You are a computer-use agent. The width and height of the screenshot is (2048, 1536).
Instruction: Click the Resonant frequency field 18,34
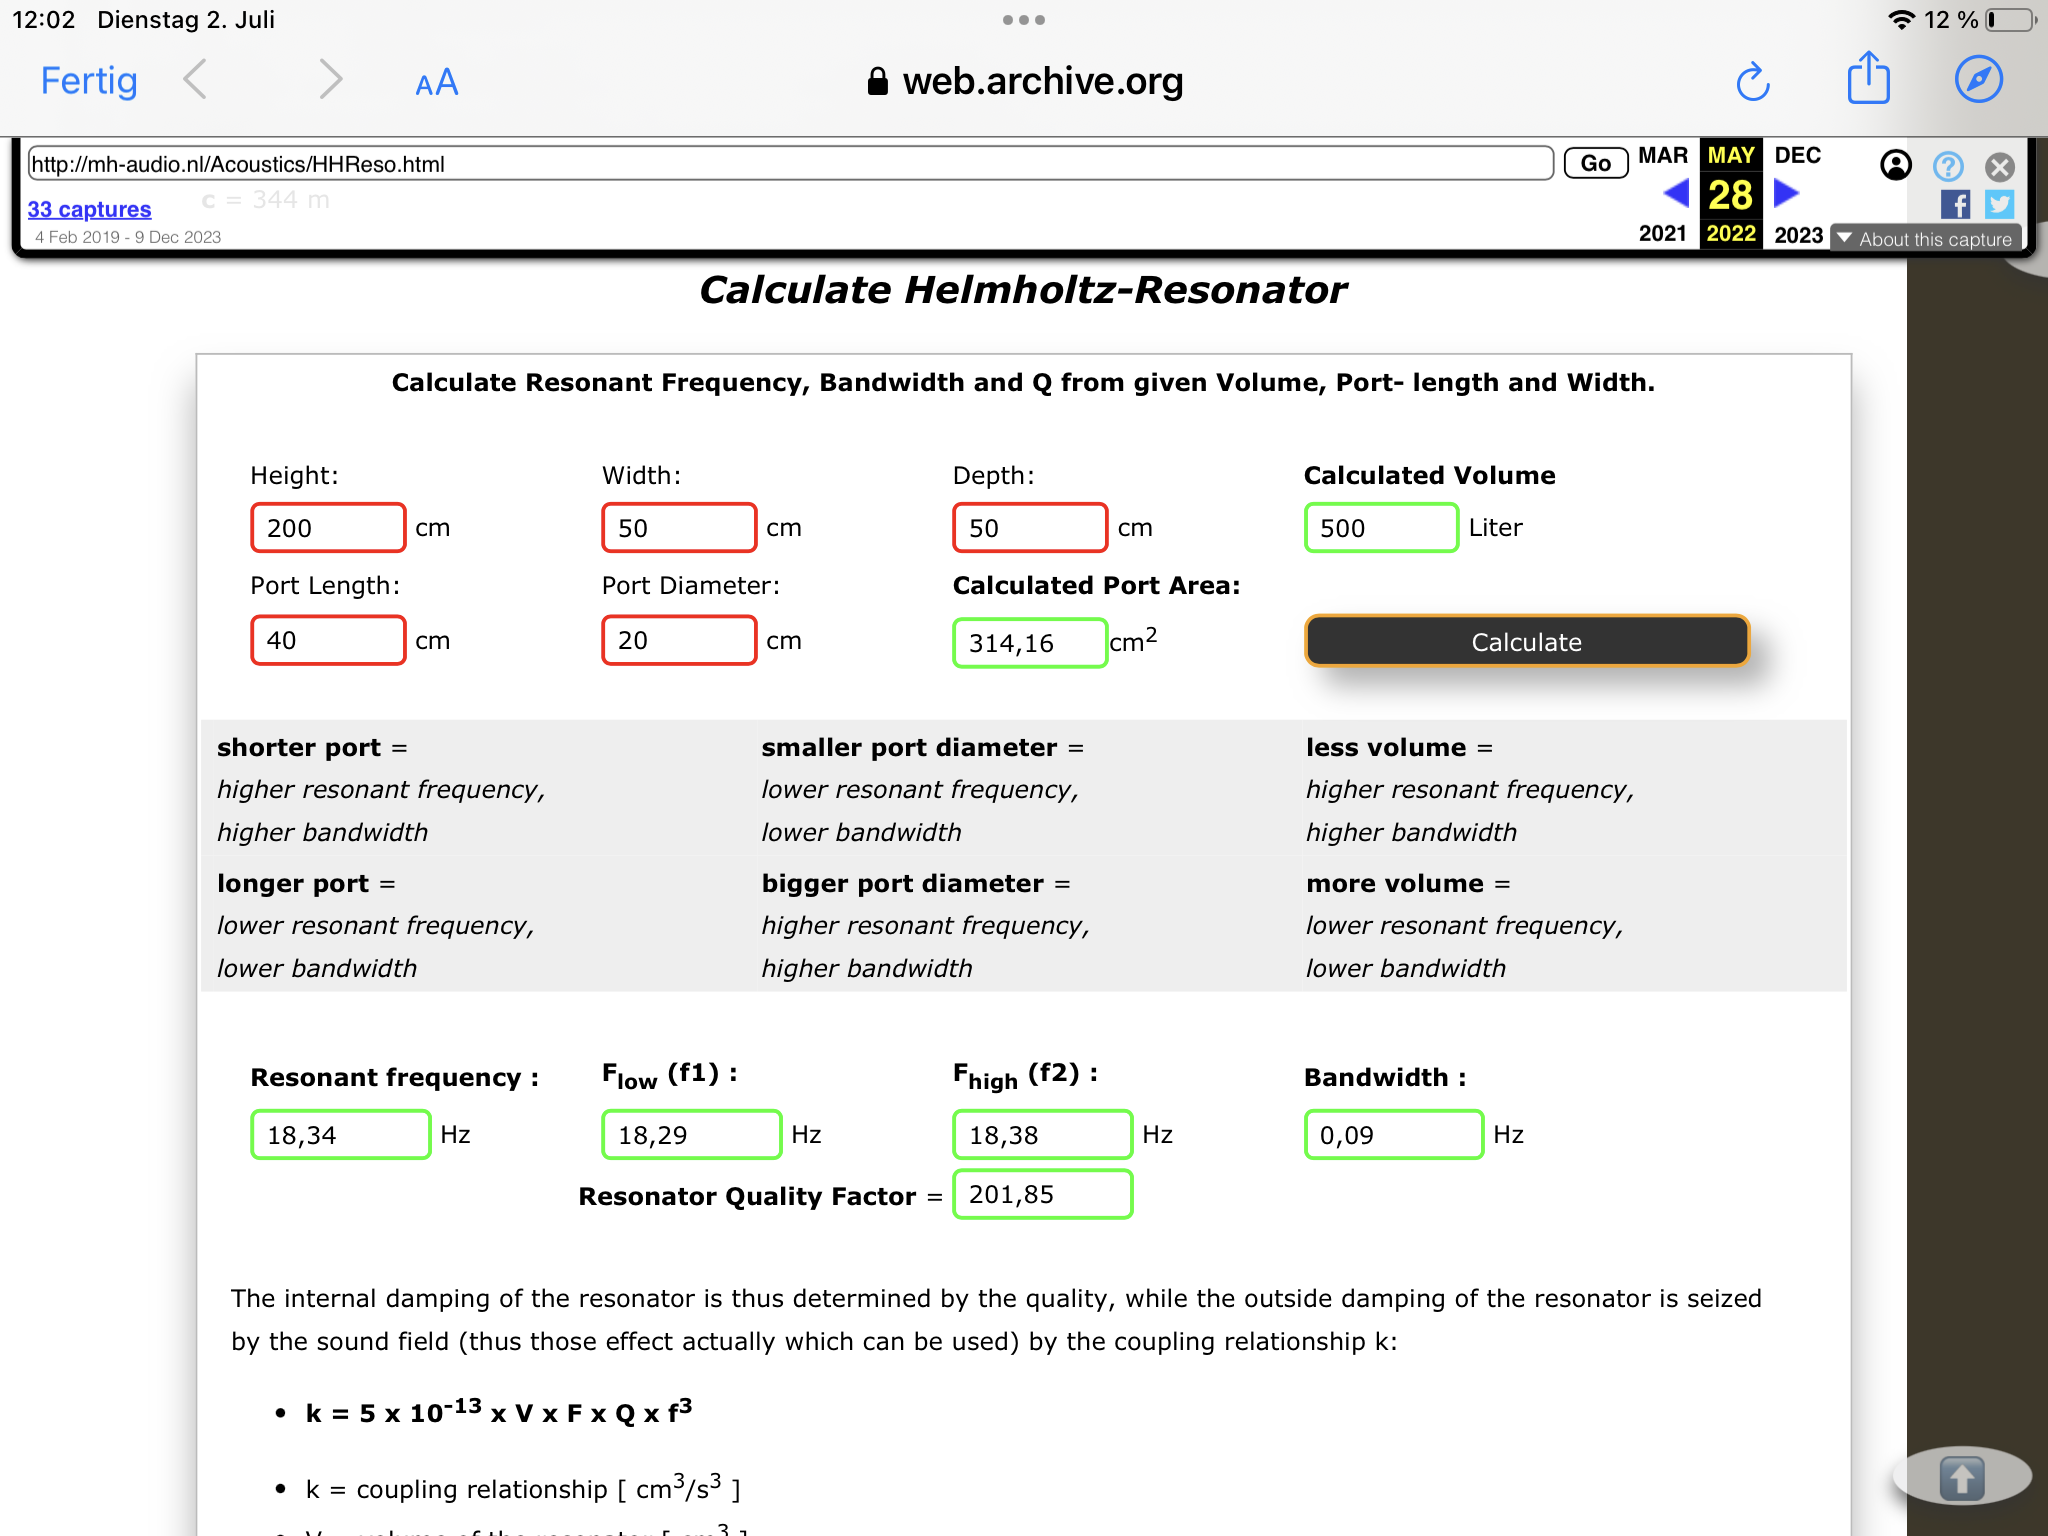[x=341, y=1135]
